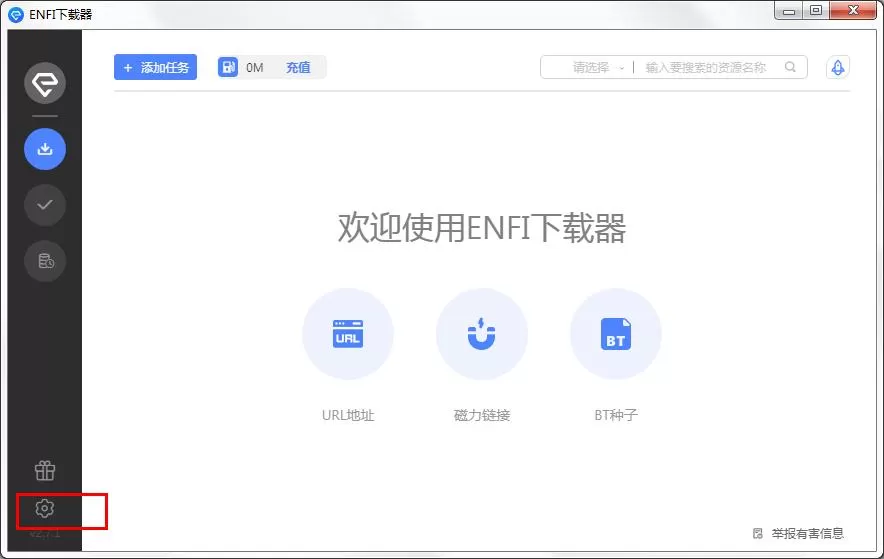Open the download history database icon
The height and width of the screenshot is (559, 884).
pos(45,261)
